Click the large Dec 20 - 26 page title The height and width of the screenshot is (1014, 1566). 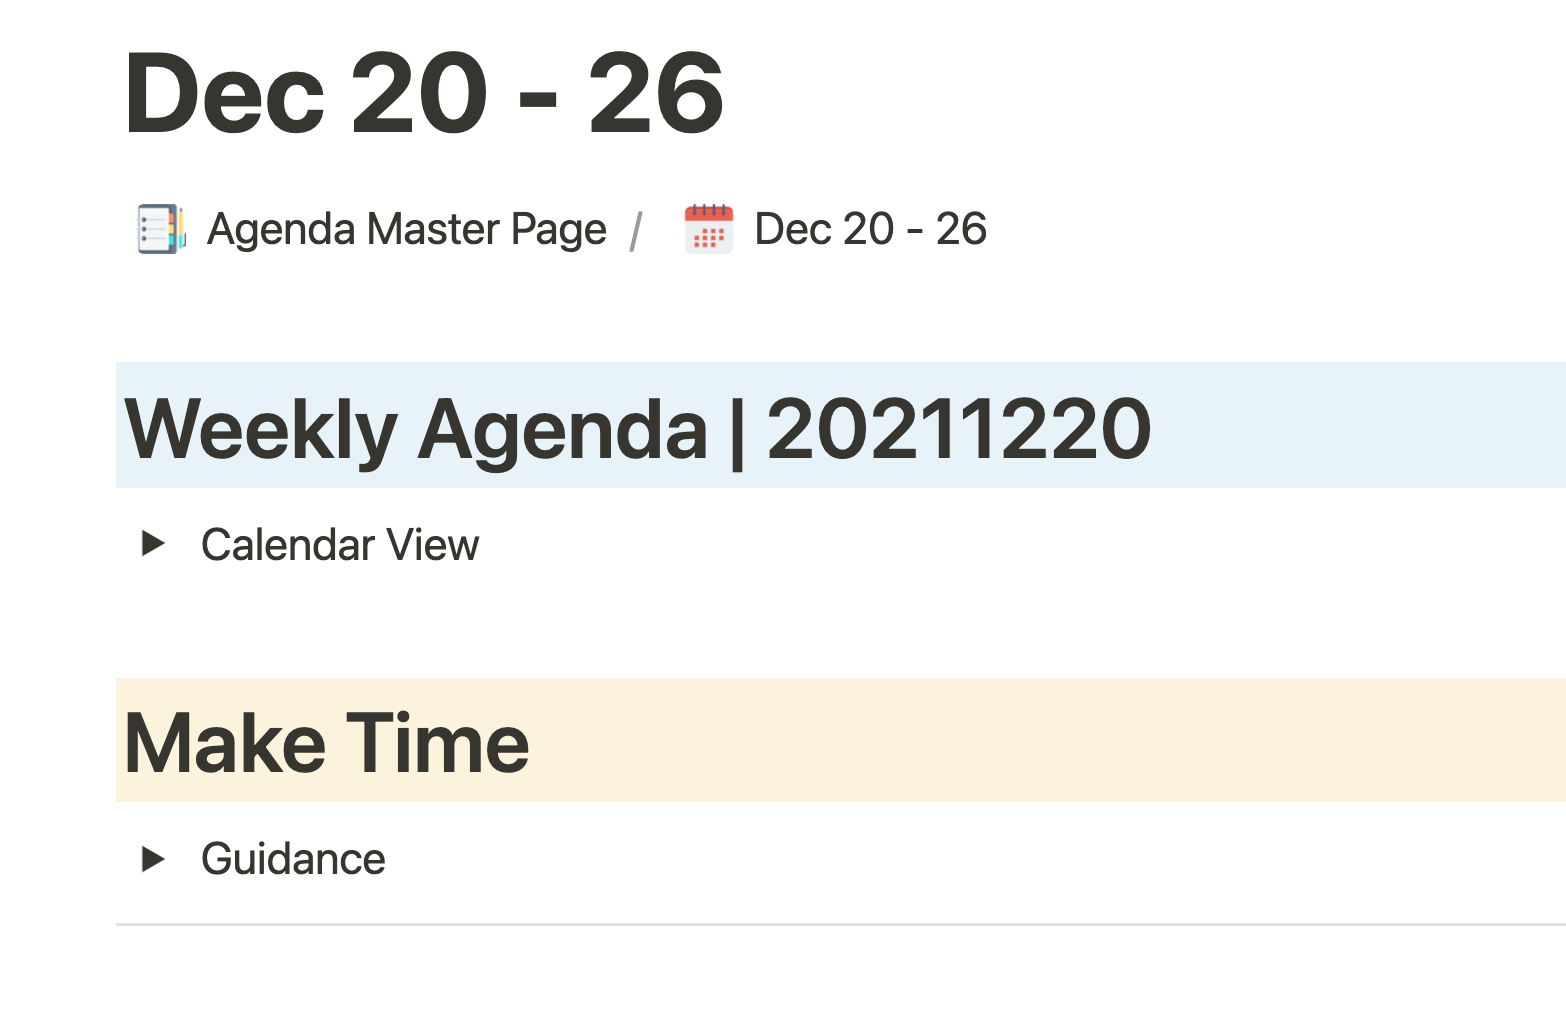click(x=424, y=94)
